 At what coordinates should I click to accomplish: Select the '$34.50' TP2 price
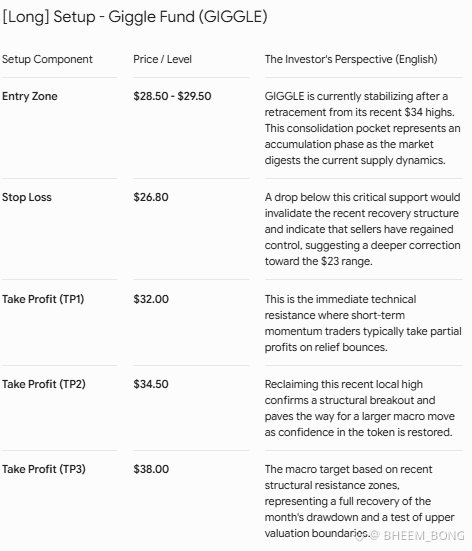click(151, 384)
